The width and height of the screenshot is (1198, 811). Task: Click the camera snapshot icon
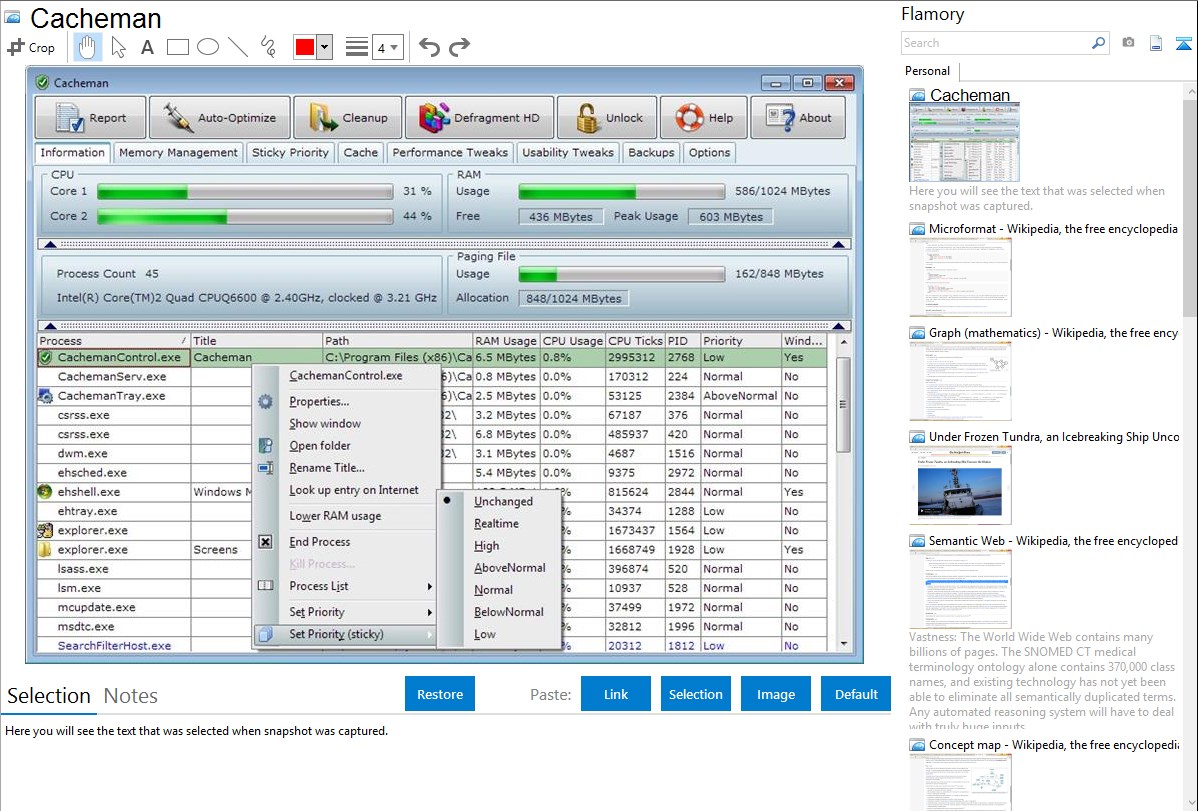point(1128,43)
